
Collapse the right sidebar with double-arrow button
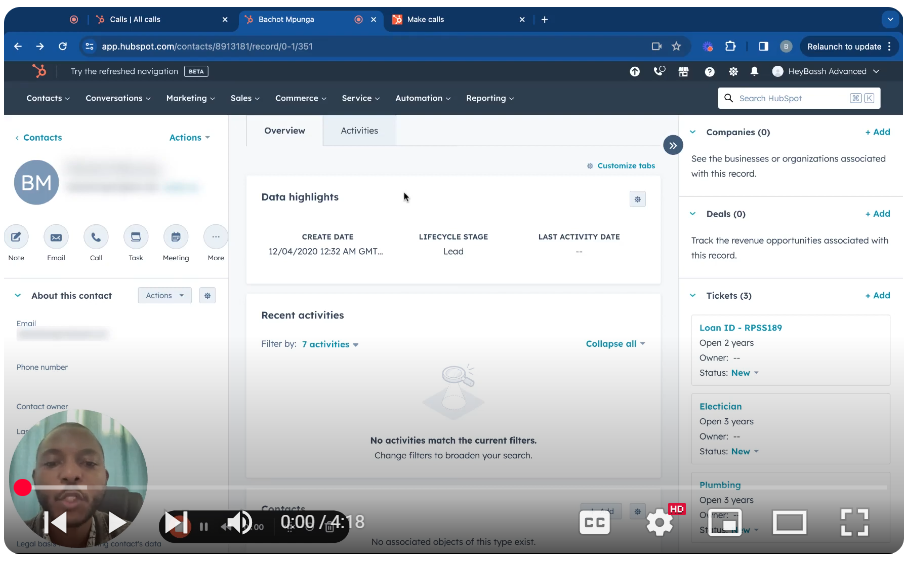pos(673,146)
